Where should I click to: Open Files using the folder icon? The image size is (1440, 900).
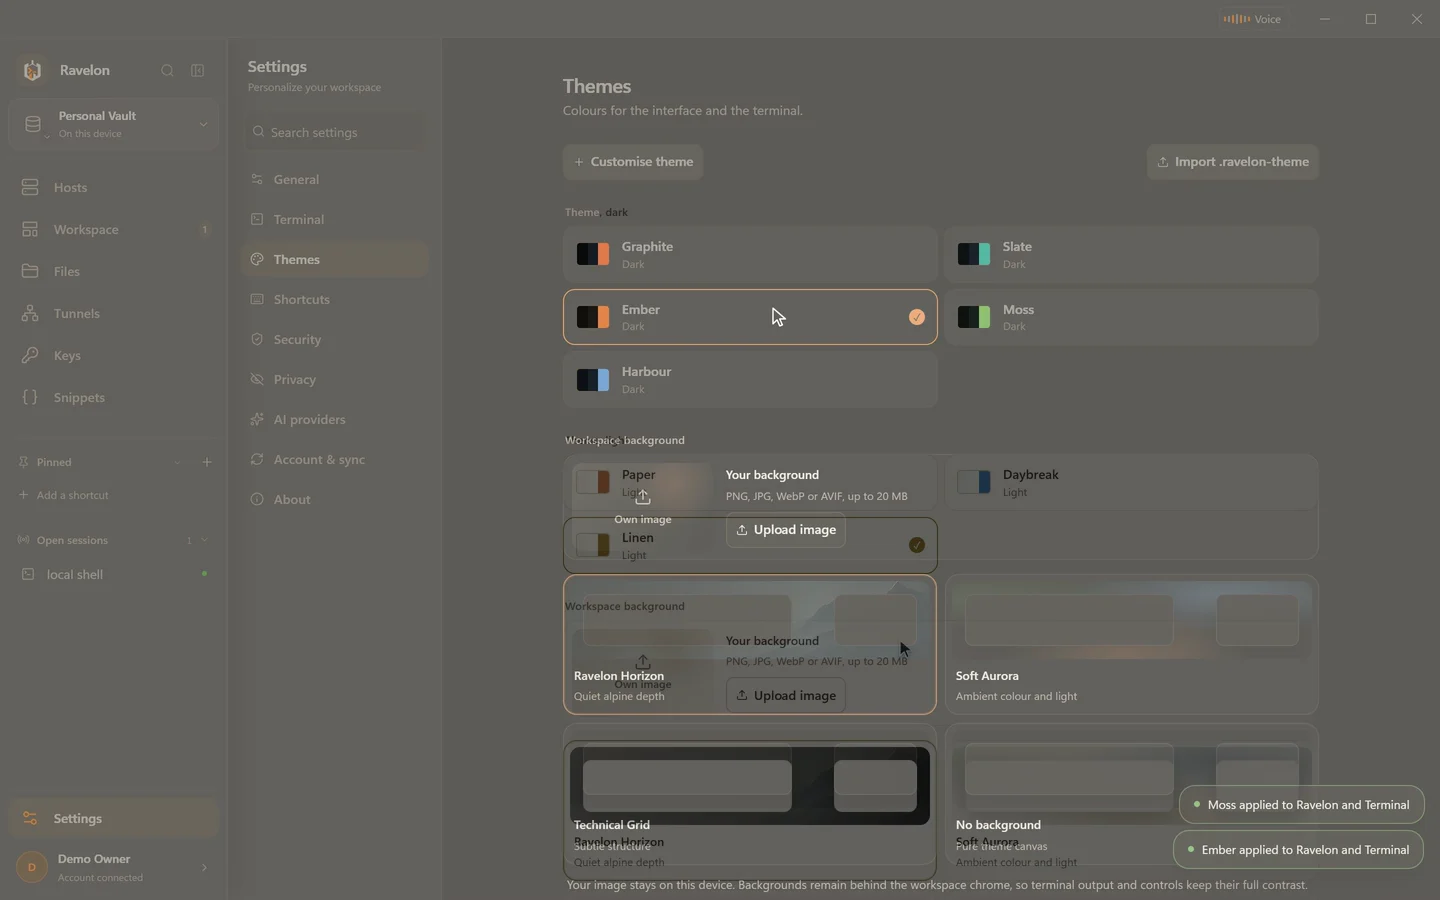click(30, 271)
